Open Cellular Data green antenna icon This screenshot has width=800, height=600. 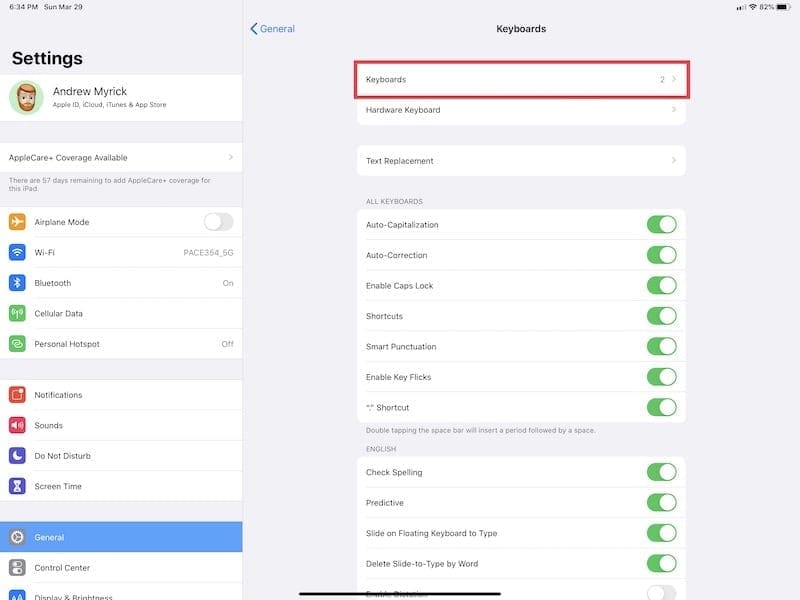pyautogui.click(x=17, y=313)
